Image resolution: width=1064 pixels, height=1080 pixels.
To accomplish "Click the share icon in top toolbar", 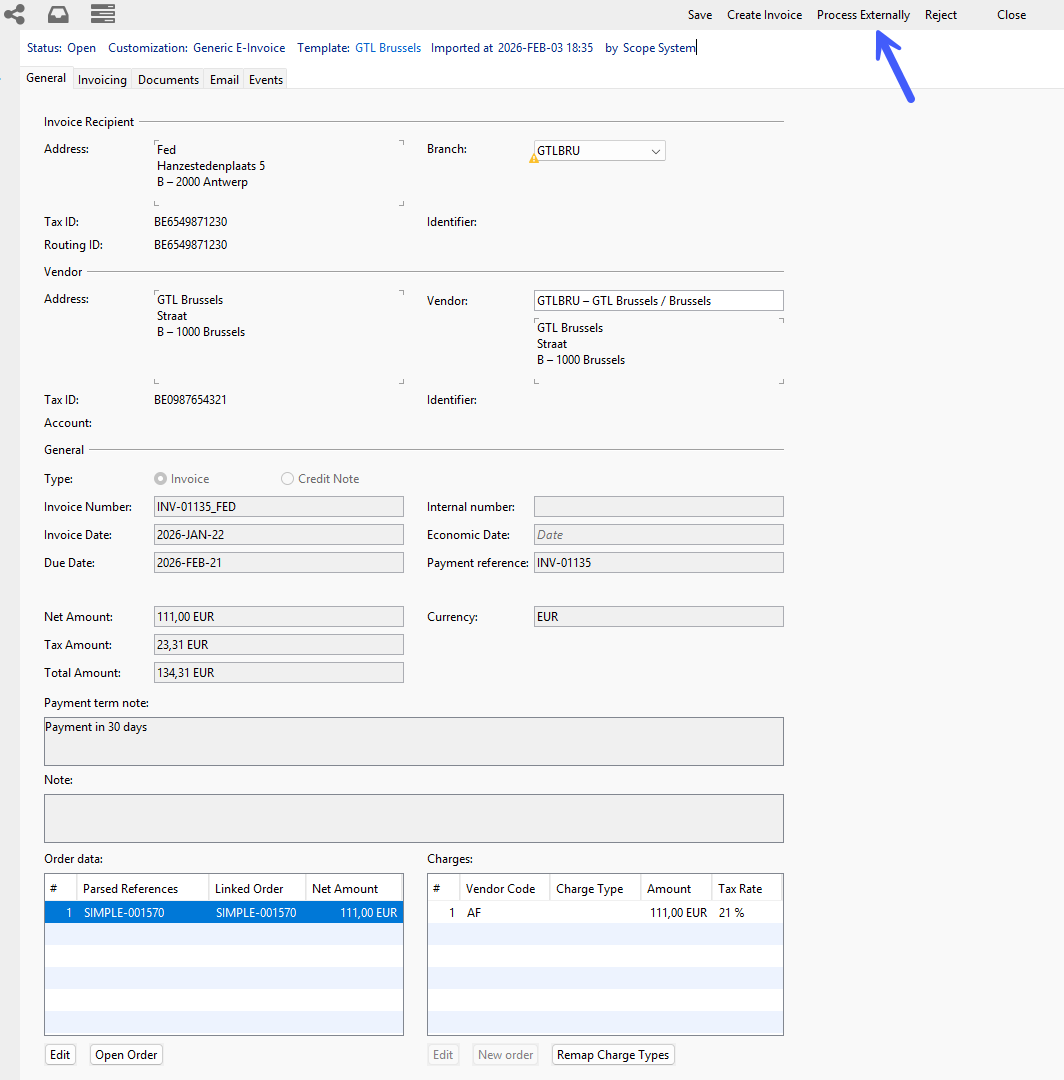I will click(x=14, y=13).
